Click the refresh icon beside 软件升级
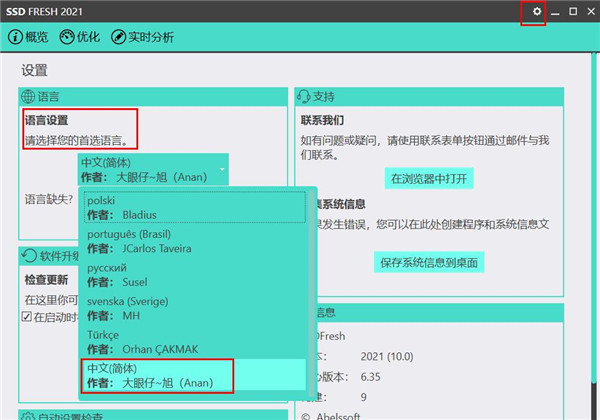 click(28, 257)
